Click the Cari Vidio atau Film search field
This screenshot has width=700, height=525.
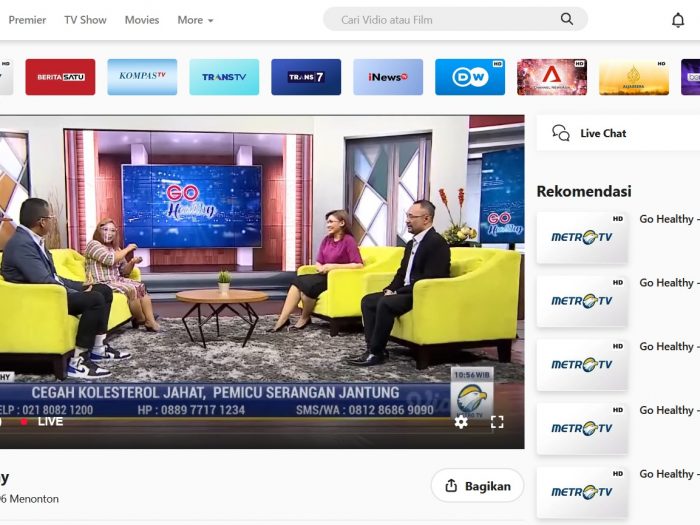[x=455, y=19]
